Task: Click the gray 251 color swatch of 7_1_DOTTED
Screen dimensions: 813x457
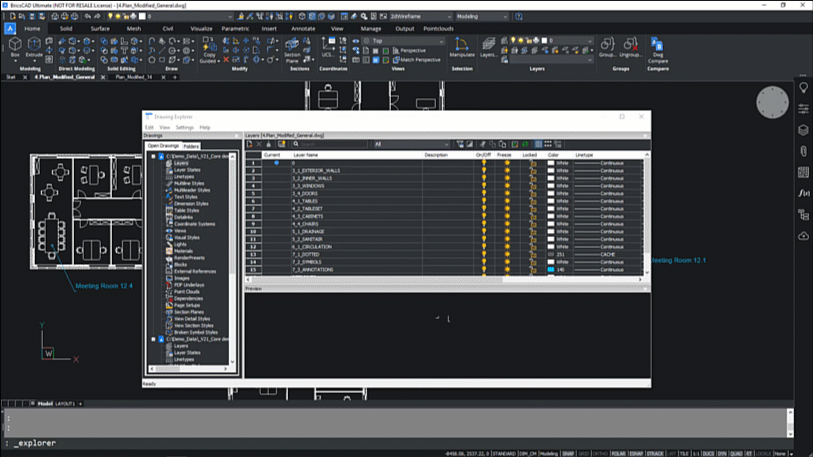Action: coord(551,255)
